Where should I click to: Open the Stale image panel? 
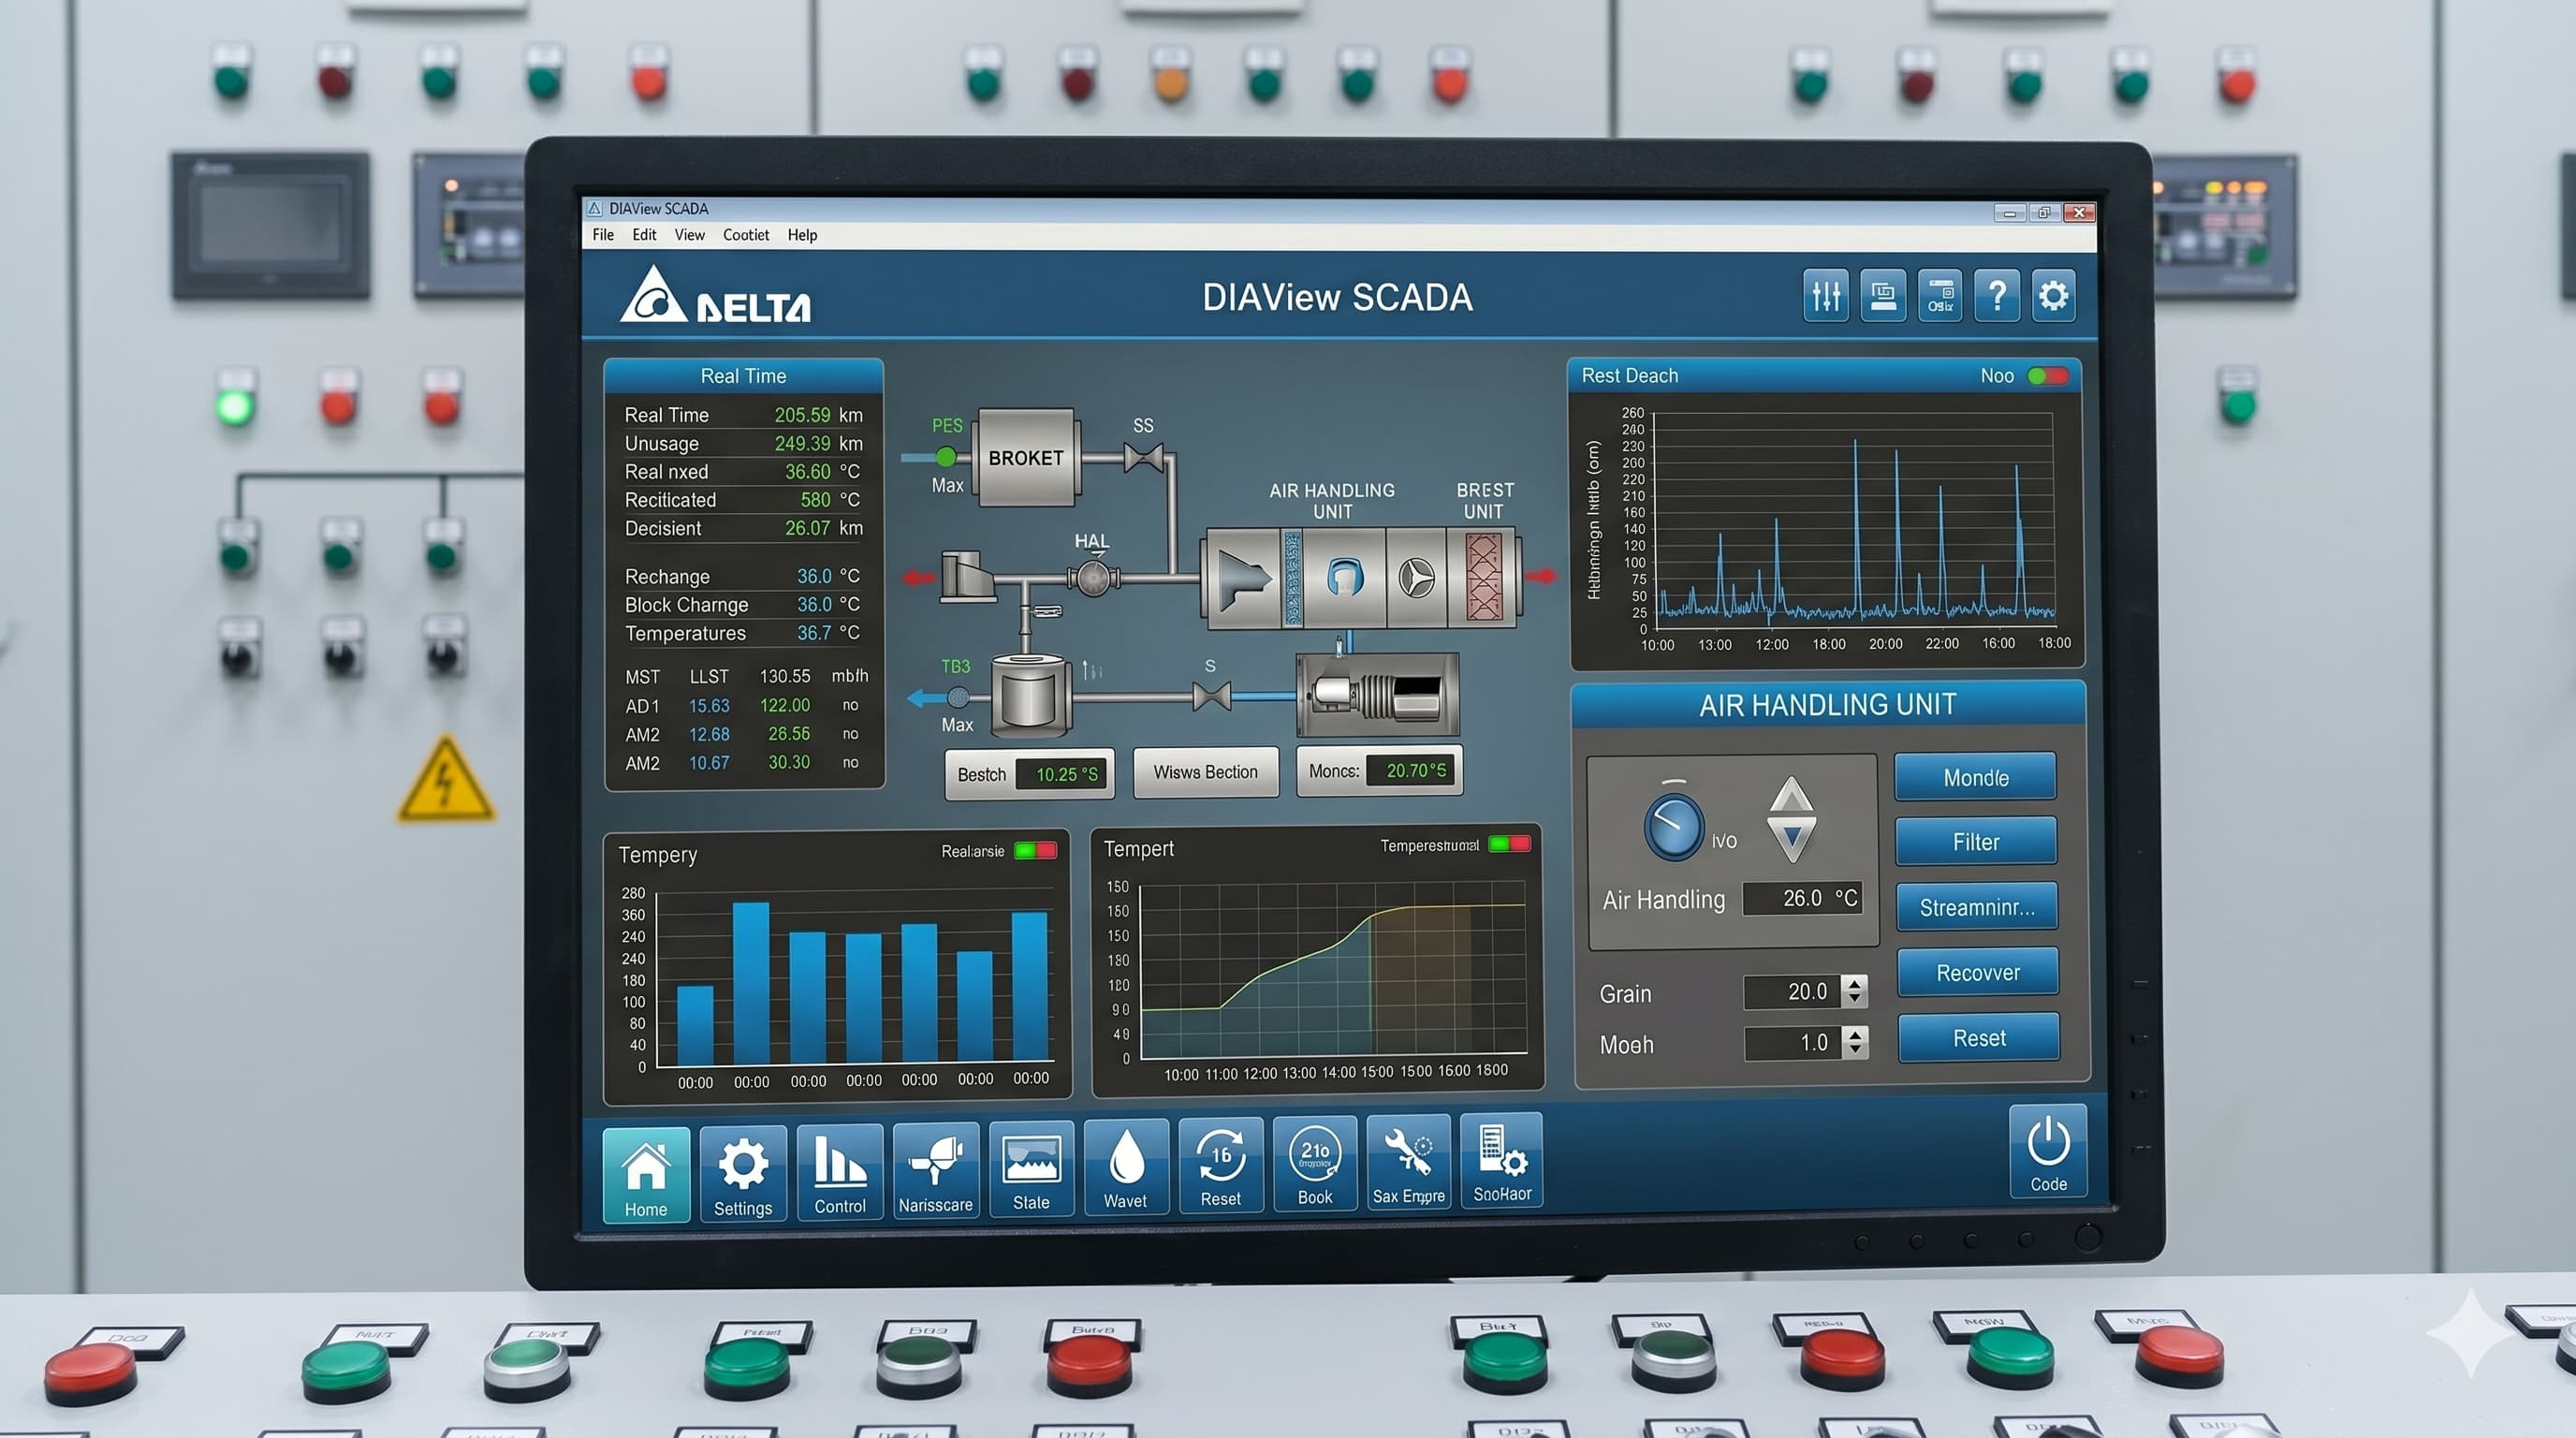pyautogui.click(x=1031, y=1168)
